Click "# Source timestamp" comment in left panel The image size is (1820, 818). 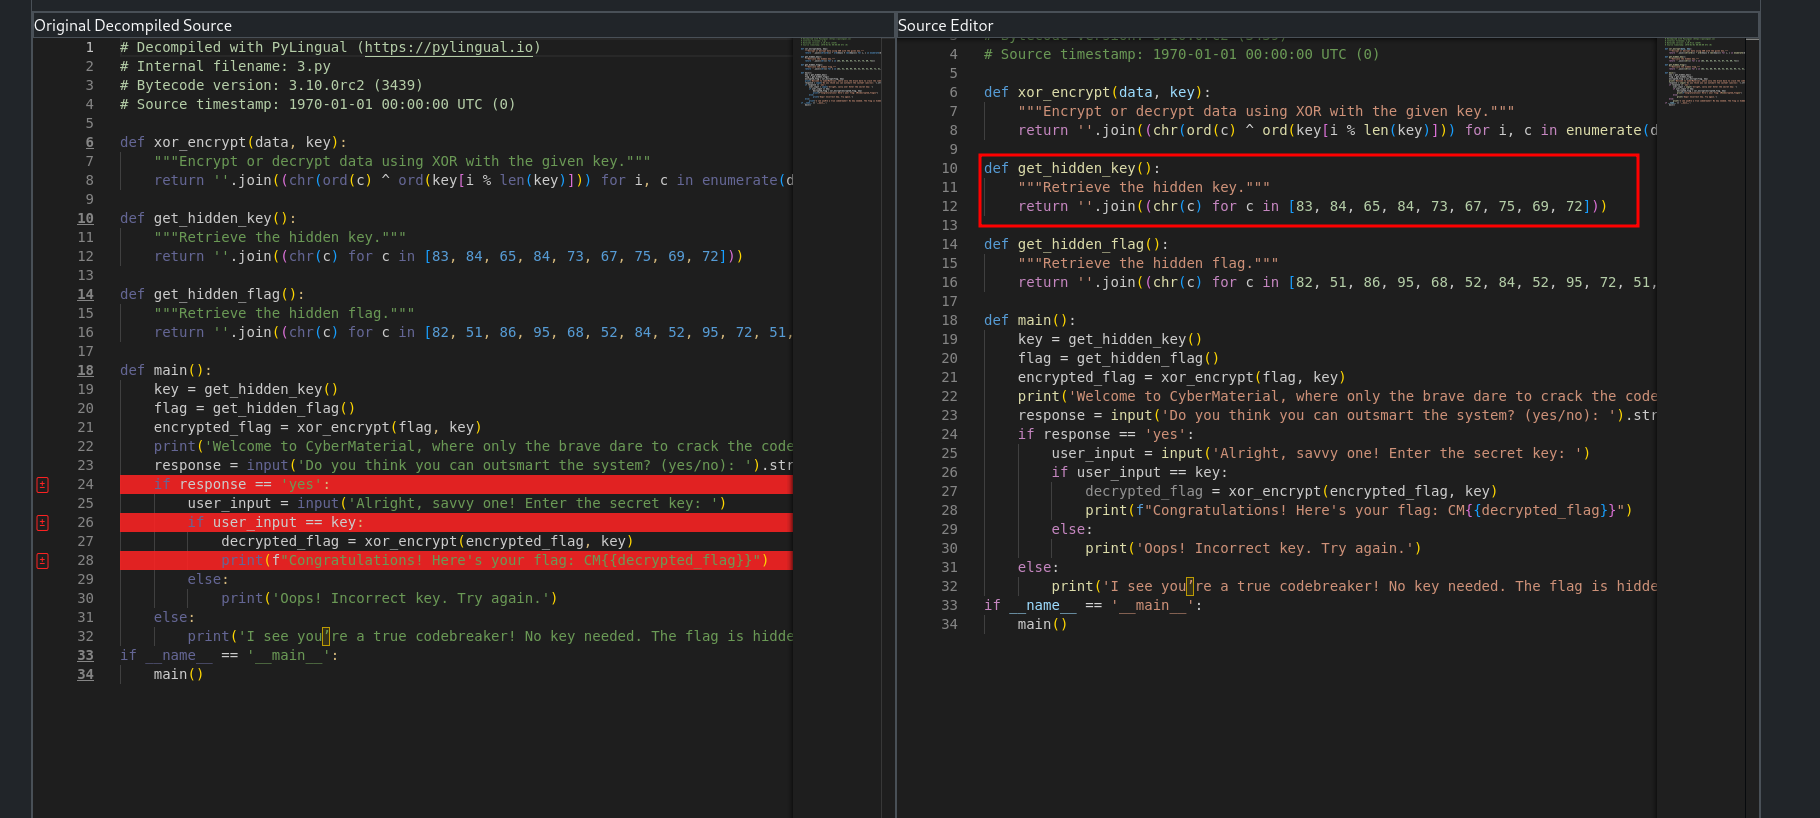[x=318, y=104]
